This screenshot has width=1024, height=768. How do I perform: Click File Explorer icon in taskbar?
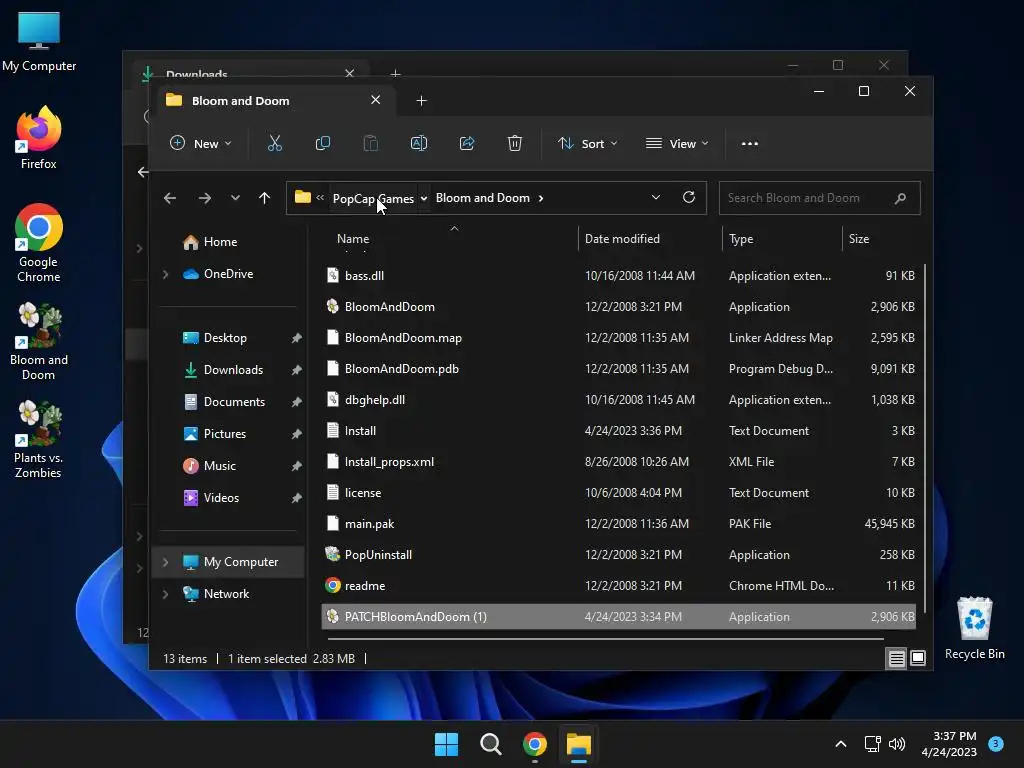point(579,744)
